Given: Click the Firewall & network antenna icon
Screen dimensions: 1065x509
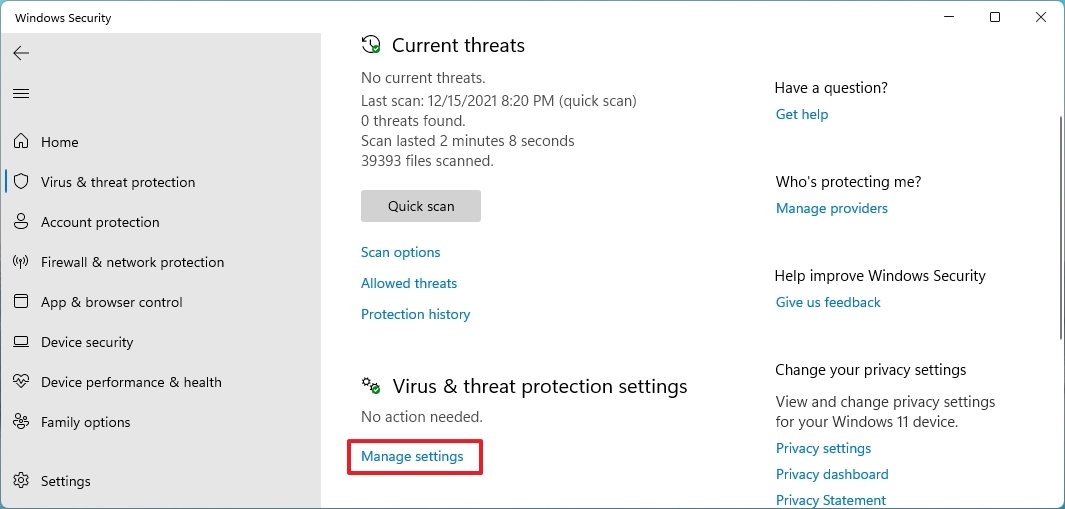Looking at the screenshot, I should click(22, 262).
